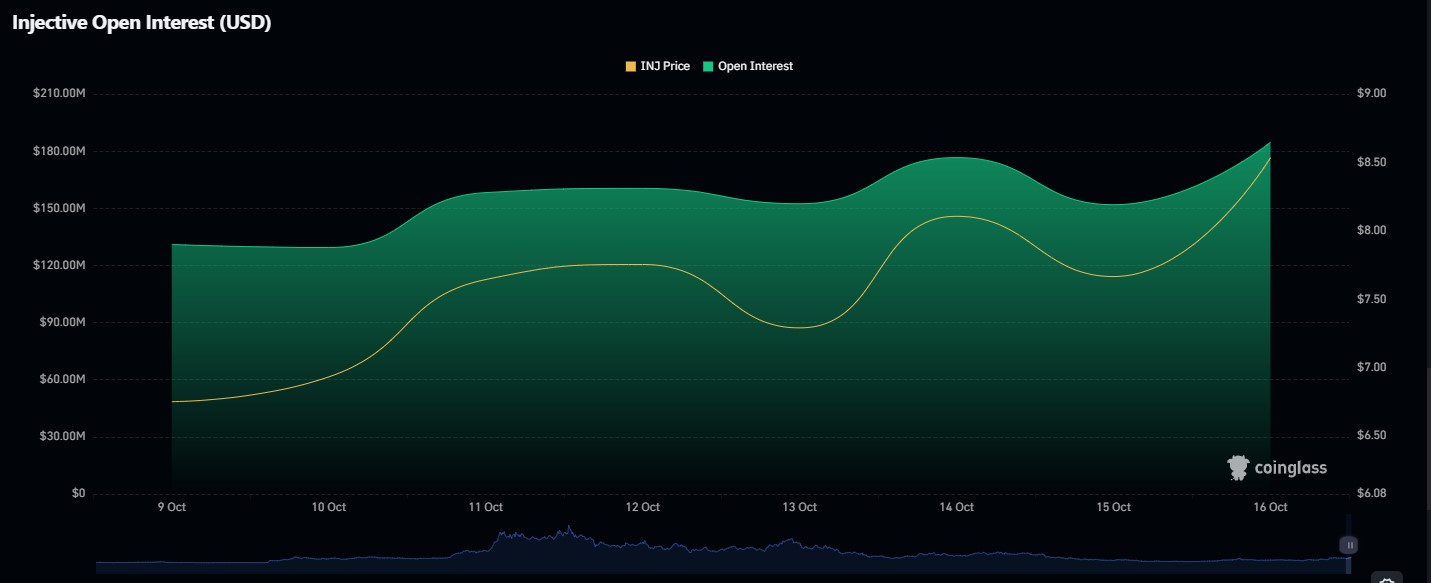1431x583 pixels.
Task: Click the 14 Oct date label
Action: pos(957,507)
